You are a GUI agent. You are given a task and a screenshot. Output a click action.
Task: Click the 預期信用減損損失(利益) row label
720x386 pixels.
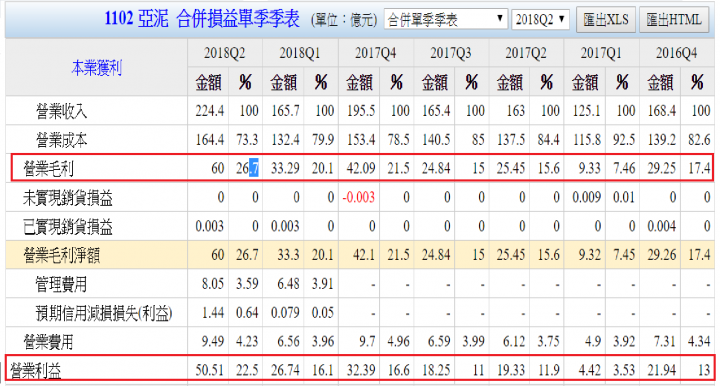click(104, 313)
